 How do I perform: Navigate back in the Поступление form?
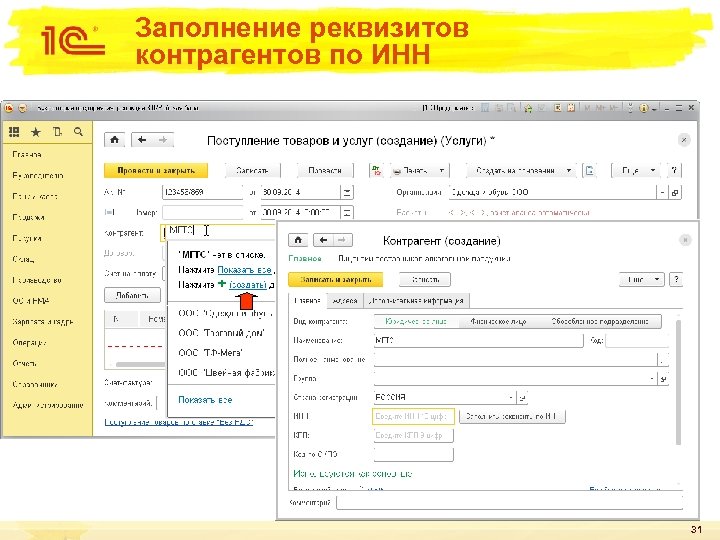(142, 140)
